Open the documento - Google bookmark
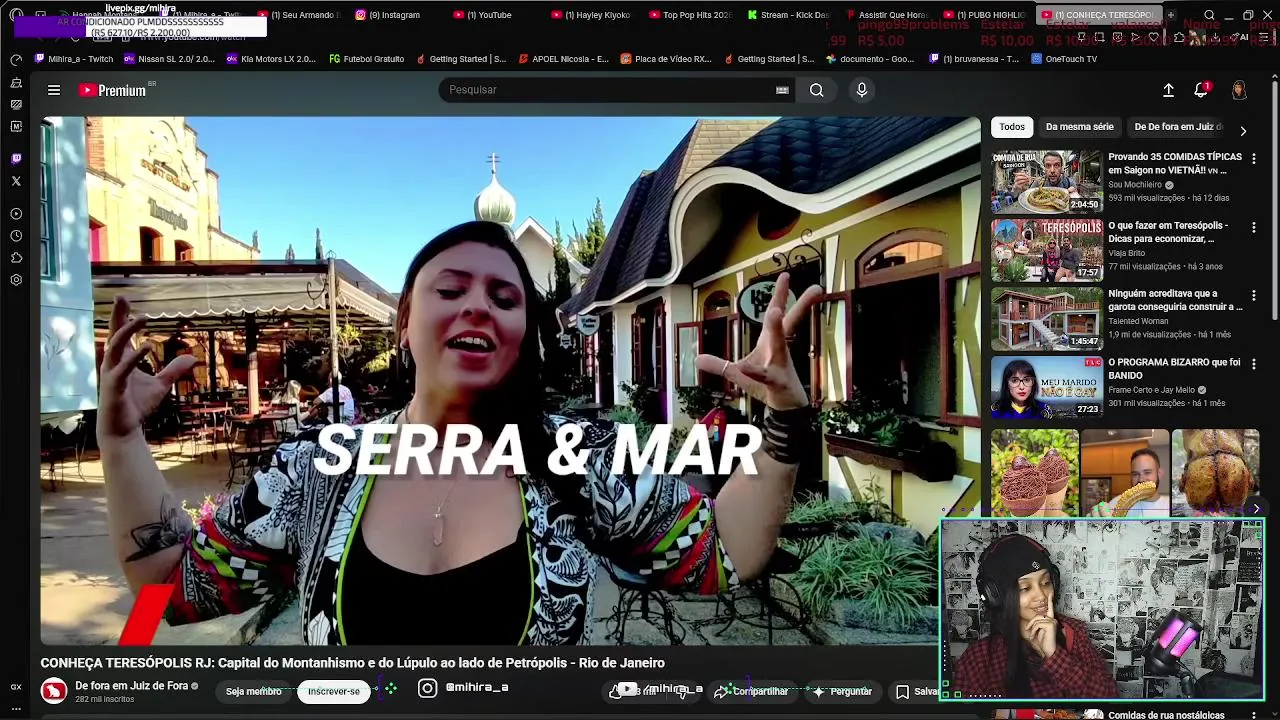The width and height of the screenshot is (1280, 720). (x=869, y=59)
